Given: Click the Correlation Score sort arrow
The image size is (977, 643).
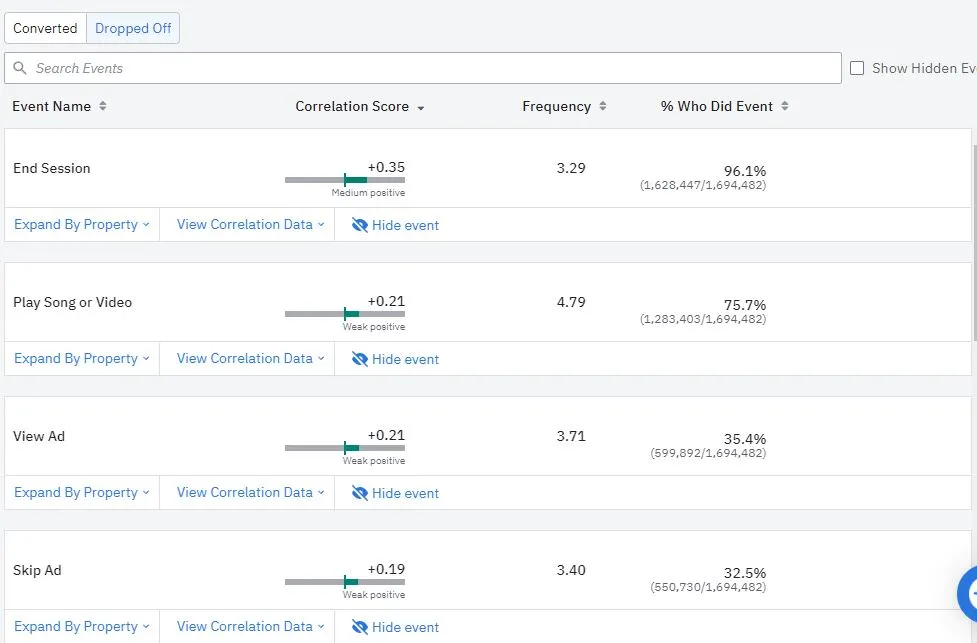Looking at the screenshot, I should [x=421, y=108].
